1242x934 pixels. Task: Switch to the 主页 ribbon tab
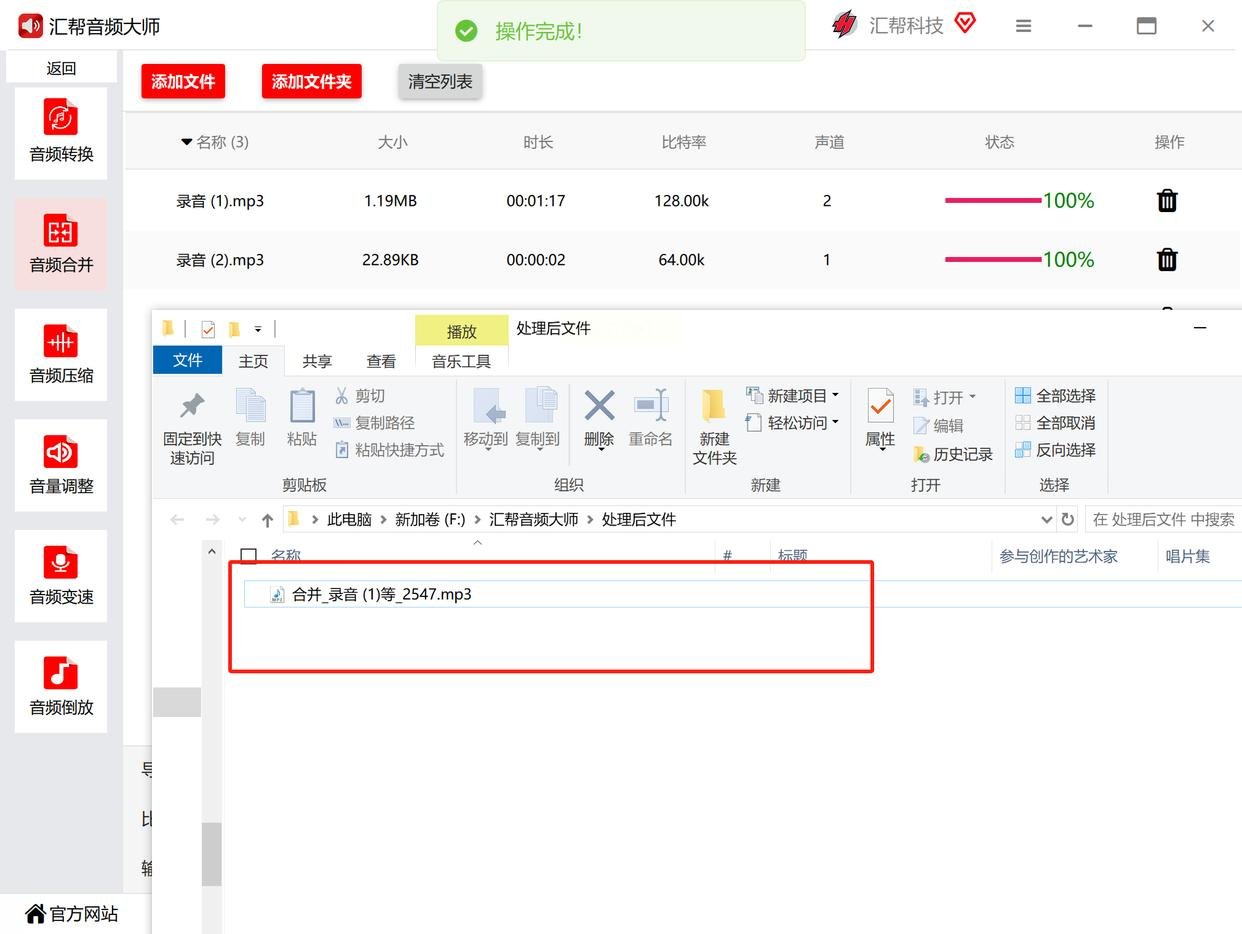click(253, 361)
